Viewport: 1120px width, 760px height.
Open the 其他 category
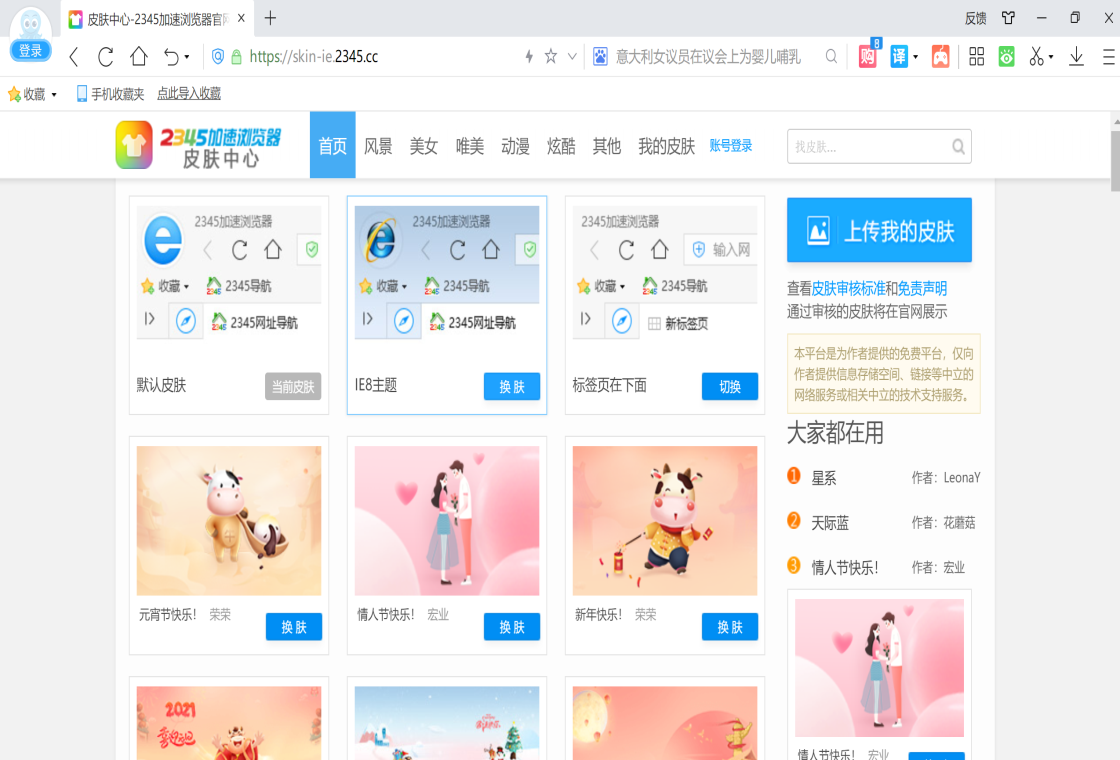click(x=607, y=146)
